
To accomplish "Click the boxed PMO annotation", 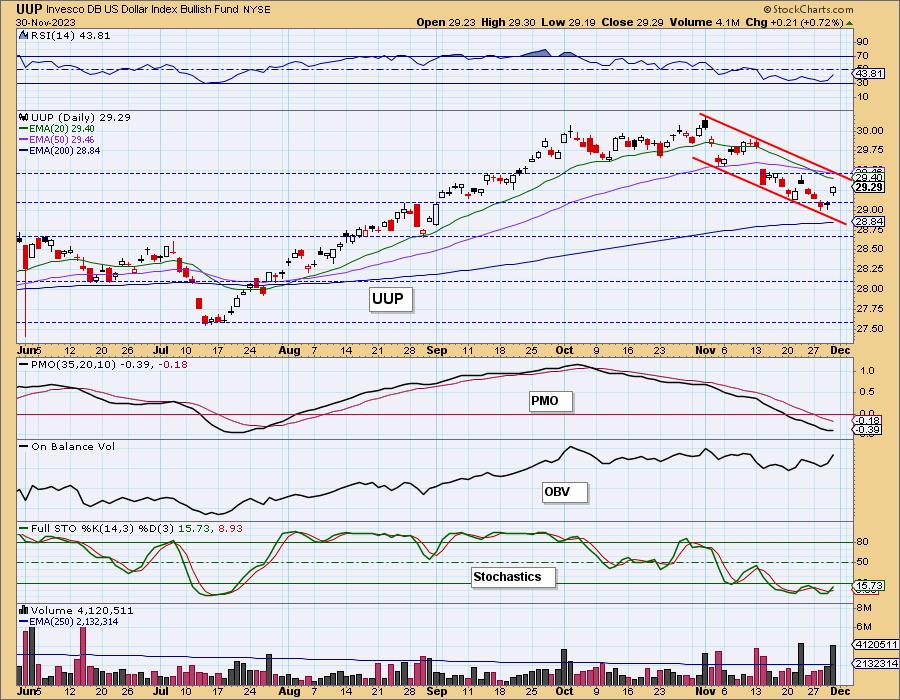I will point(550,400).
